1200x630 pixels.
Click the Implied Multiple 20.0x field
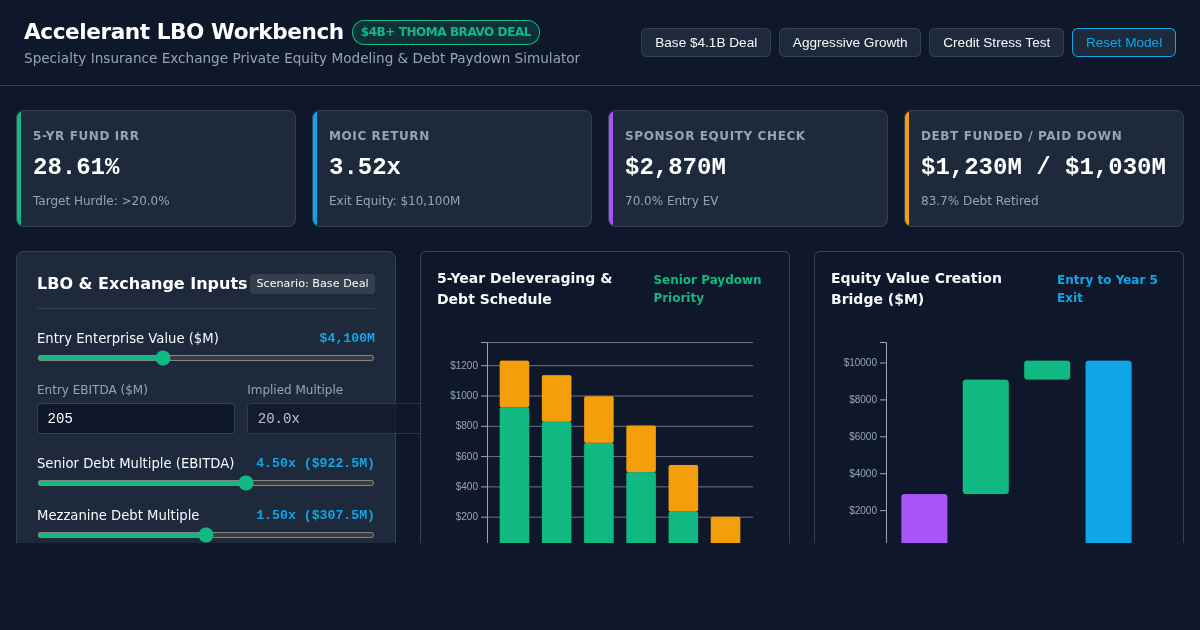pyautogui.click(x=334, y=419)
